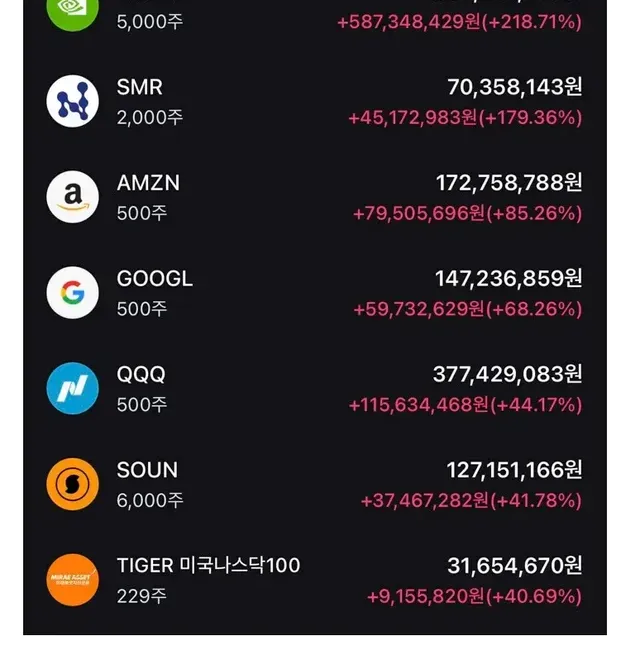Click the green NVIDIA logo icon

[x=73, y=10]
